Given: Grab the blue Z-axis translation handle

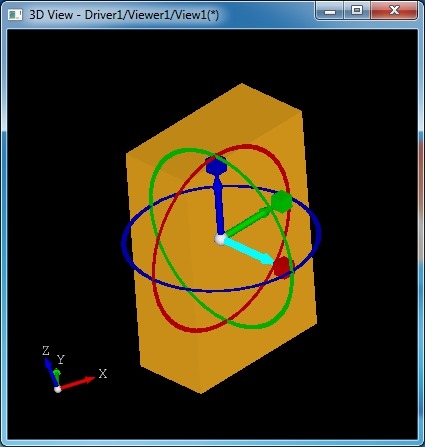Looking at the screenshot, I should pos(216,165).
